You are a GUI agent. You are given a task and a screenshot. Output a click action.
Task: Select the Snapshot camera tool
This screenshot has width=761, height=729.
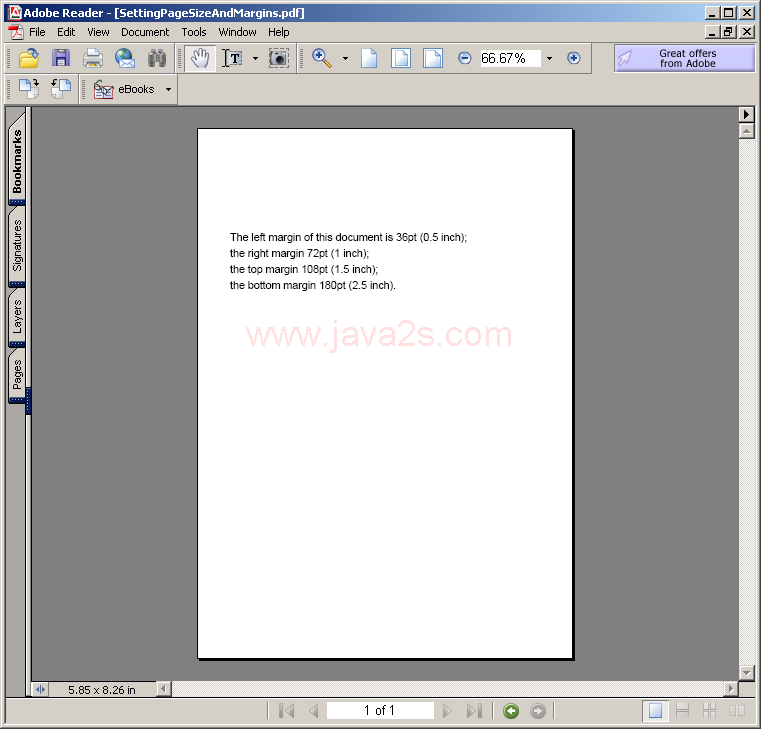279,58
